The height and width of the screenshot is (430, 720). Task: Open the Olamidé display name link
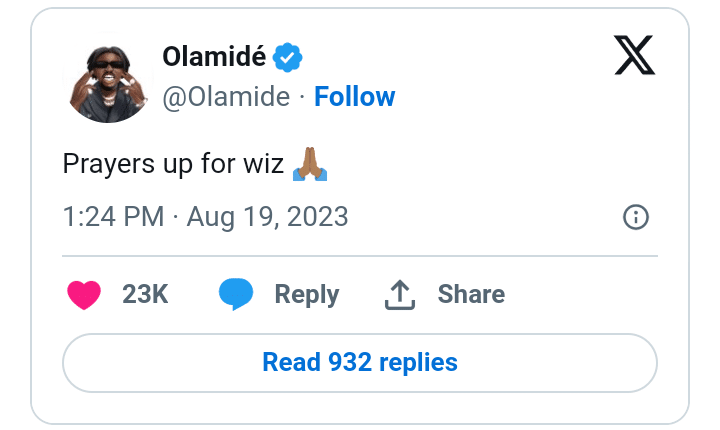pos(214,59)
